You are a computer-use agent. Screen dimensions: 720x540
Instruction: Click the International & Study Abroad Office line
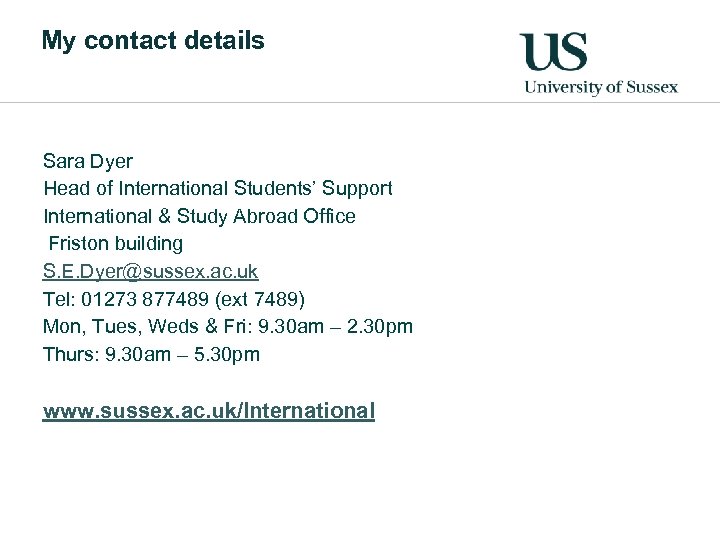pos(199,216)
